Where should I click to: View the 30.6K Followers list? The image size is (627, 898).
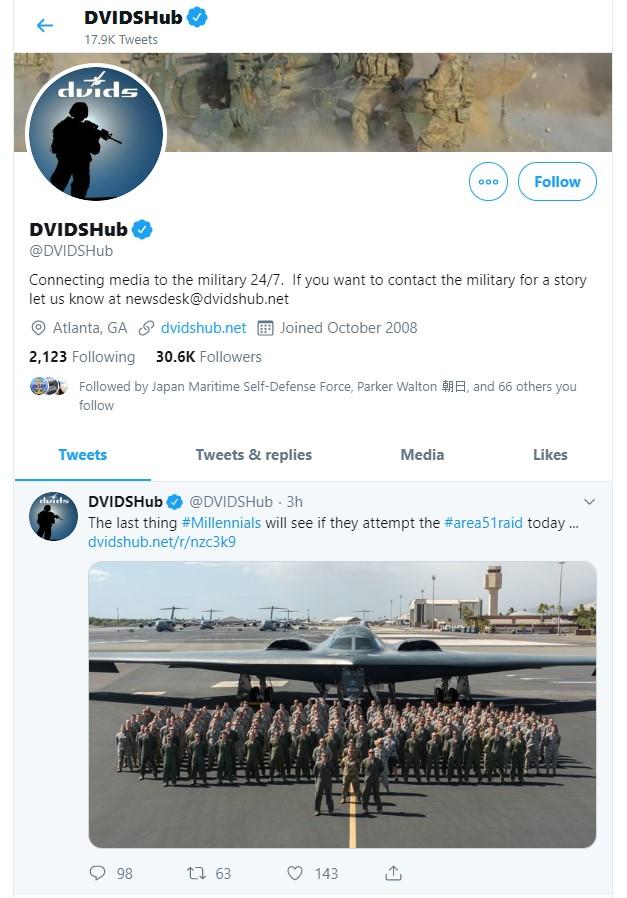tap(208, 357)
